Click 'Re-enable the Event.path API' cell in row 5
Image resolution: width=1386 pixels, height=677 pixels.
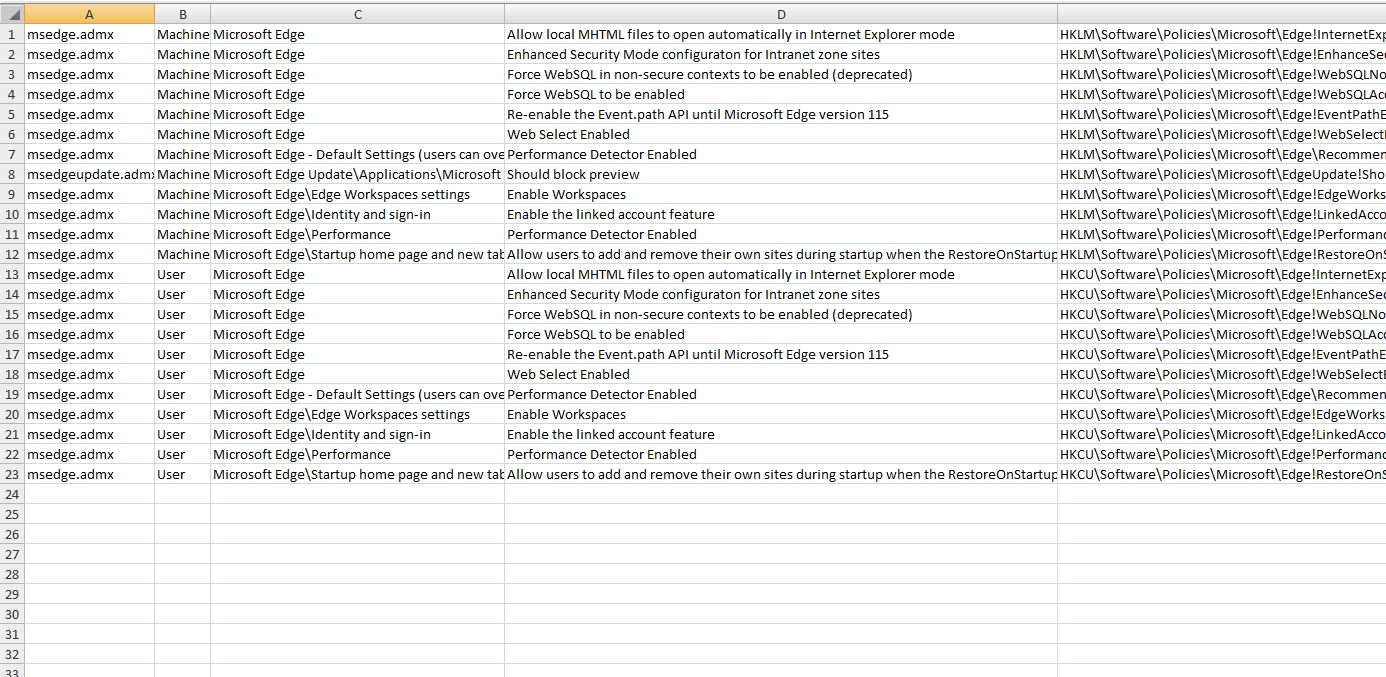point(781,114)
